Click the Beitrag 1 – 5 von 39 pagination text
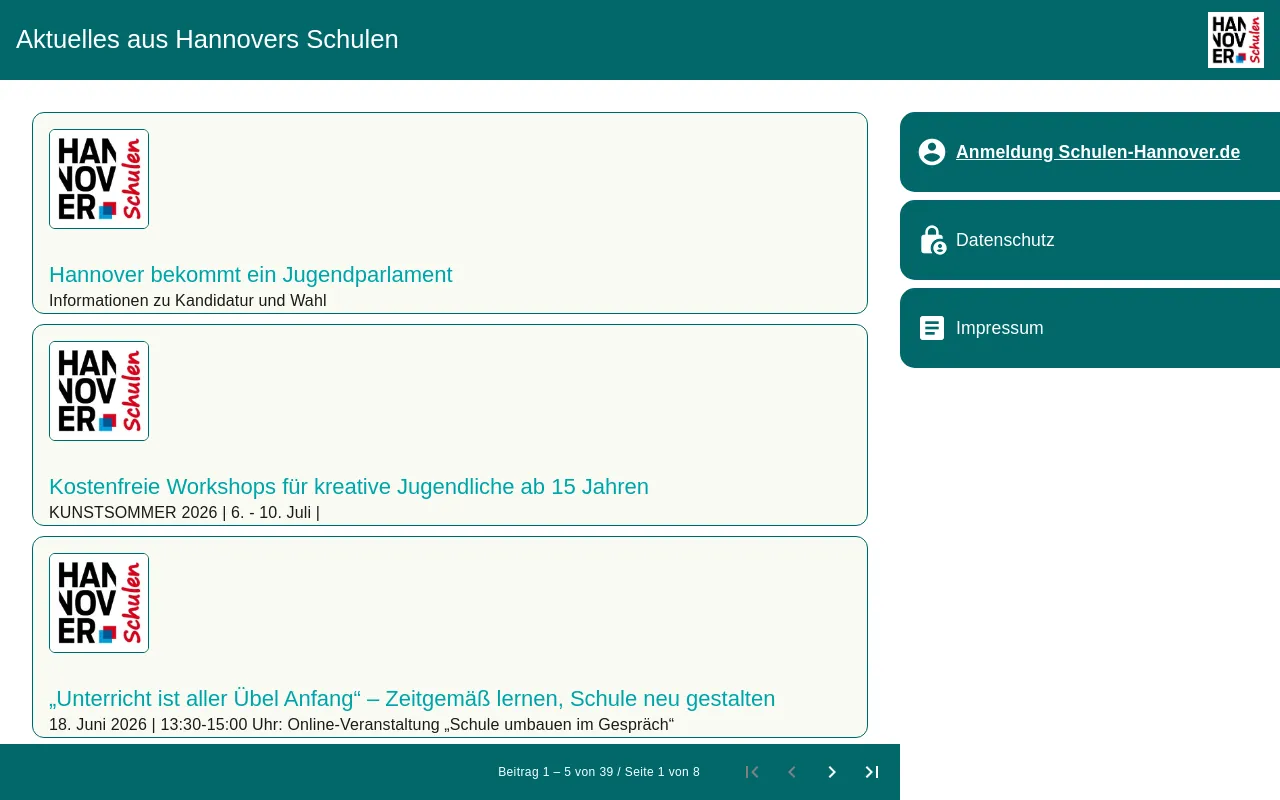Image resolution: width=1280 pixels, height=800 pixels. (x=599, y=772)
